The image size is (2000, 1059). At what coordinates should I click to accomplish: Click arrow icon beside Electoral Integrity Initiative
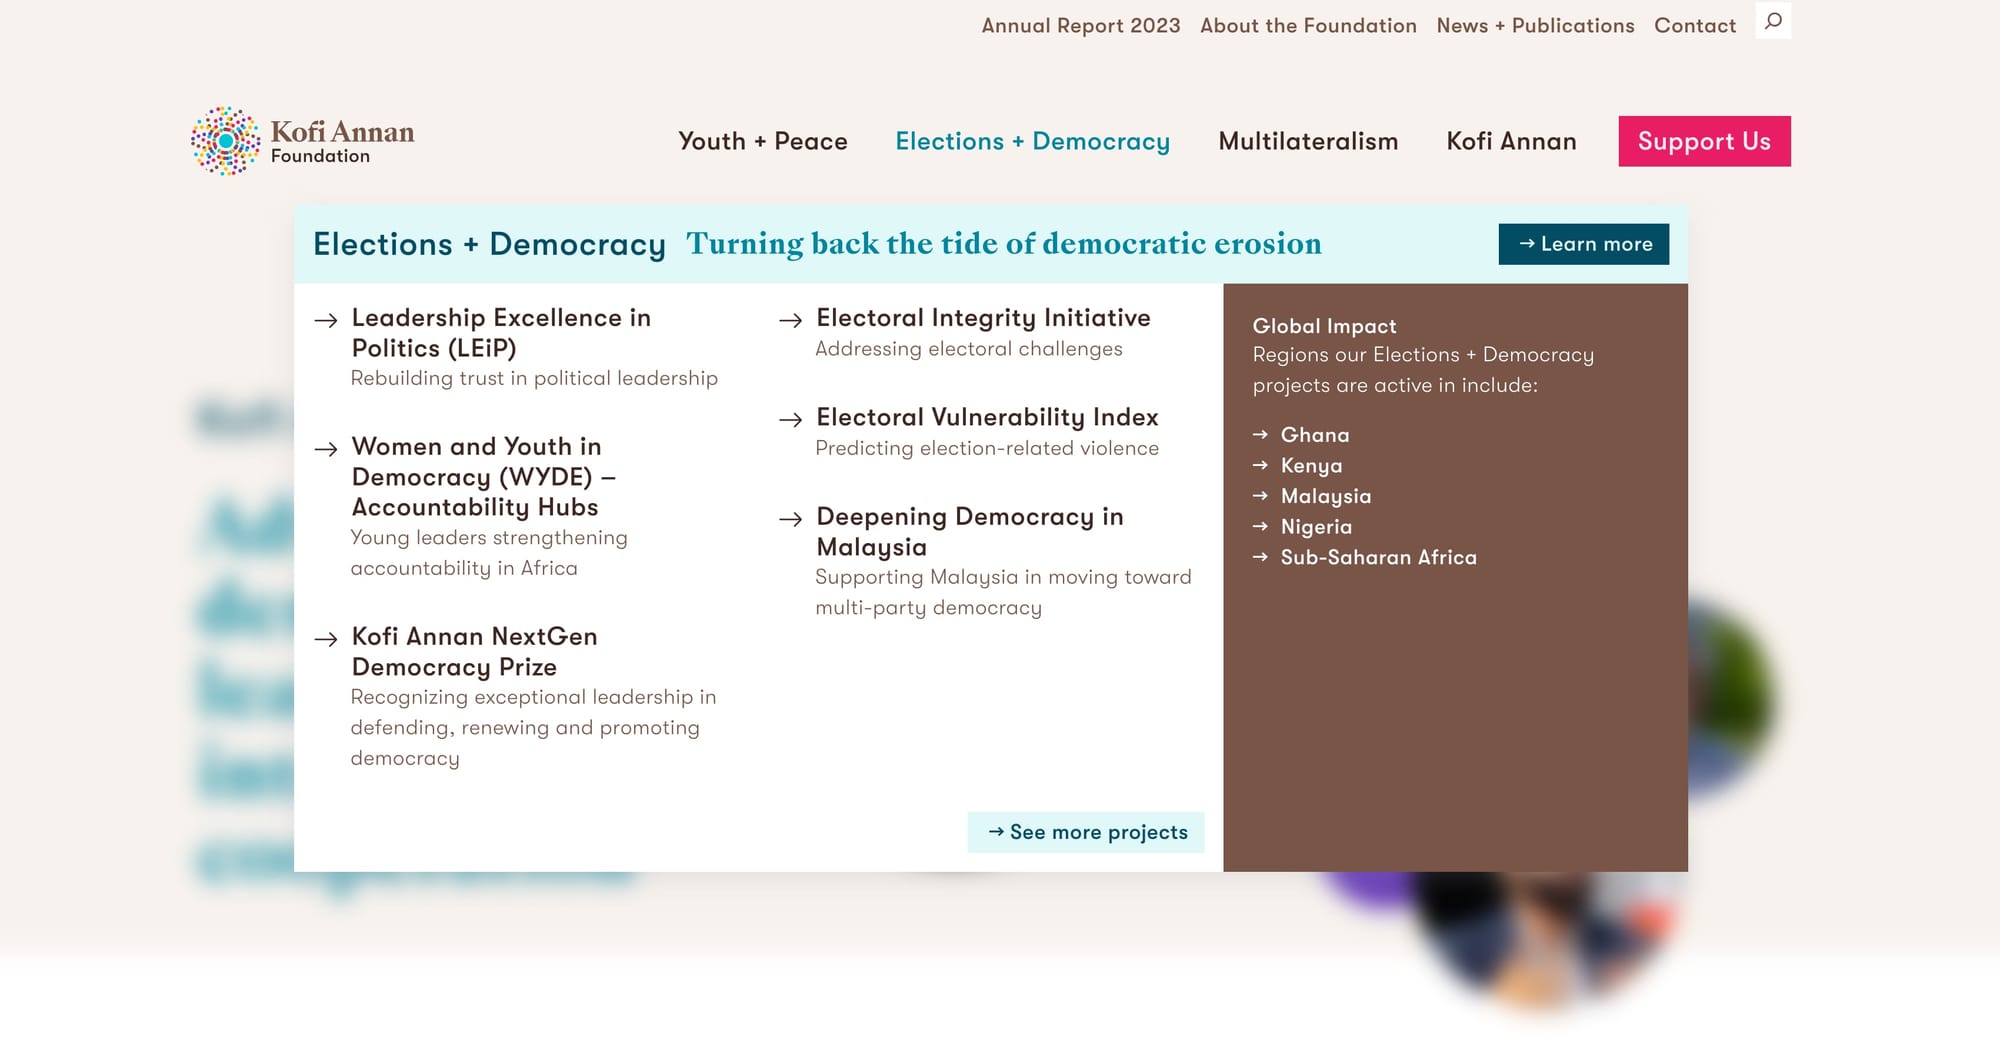point(791,320)
